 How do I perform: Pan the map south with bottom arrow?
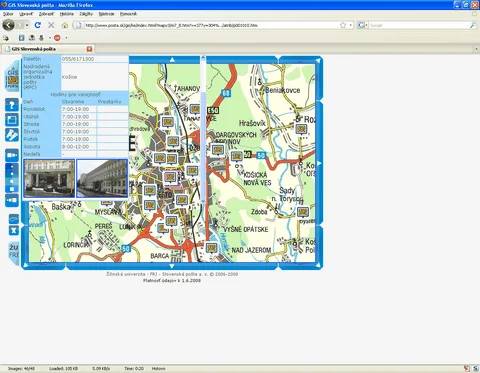coord(172,266)
